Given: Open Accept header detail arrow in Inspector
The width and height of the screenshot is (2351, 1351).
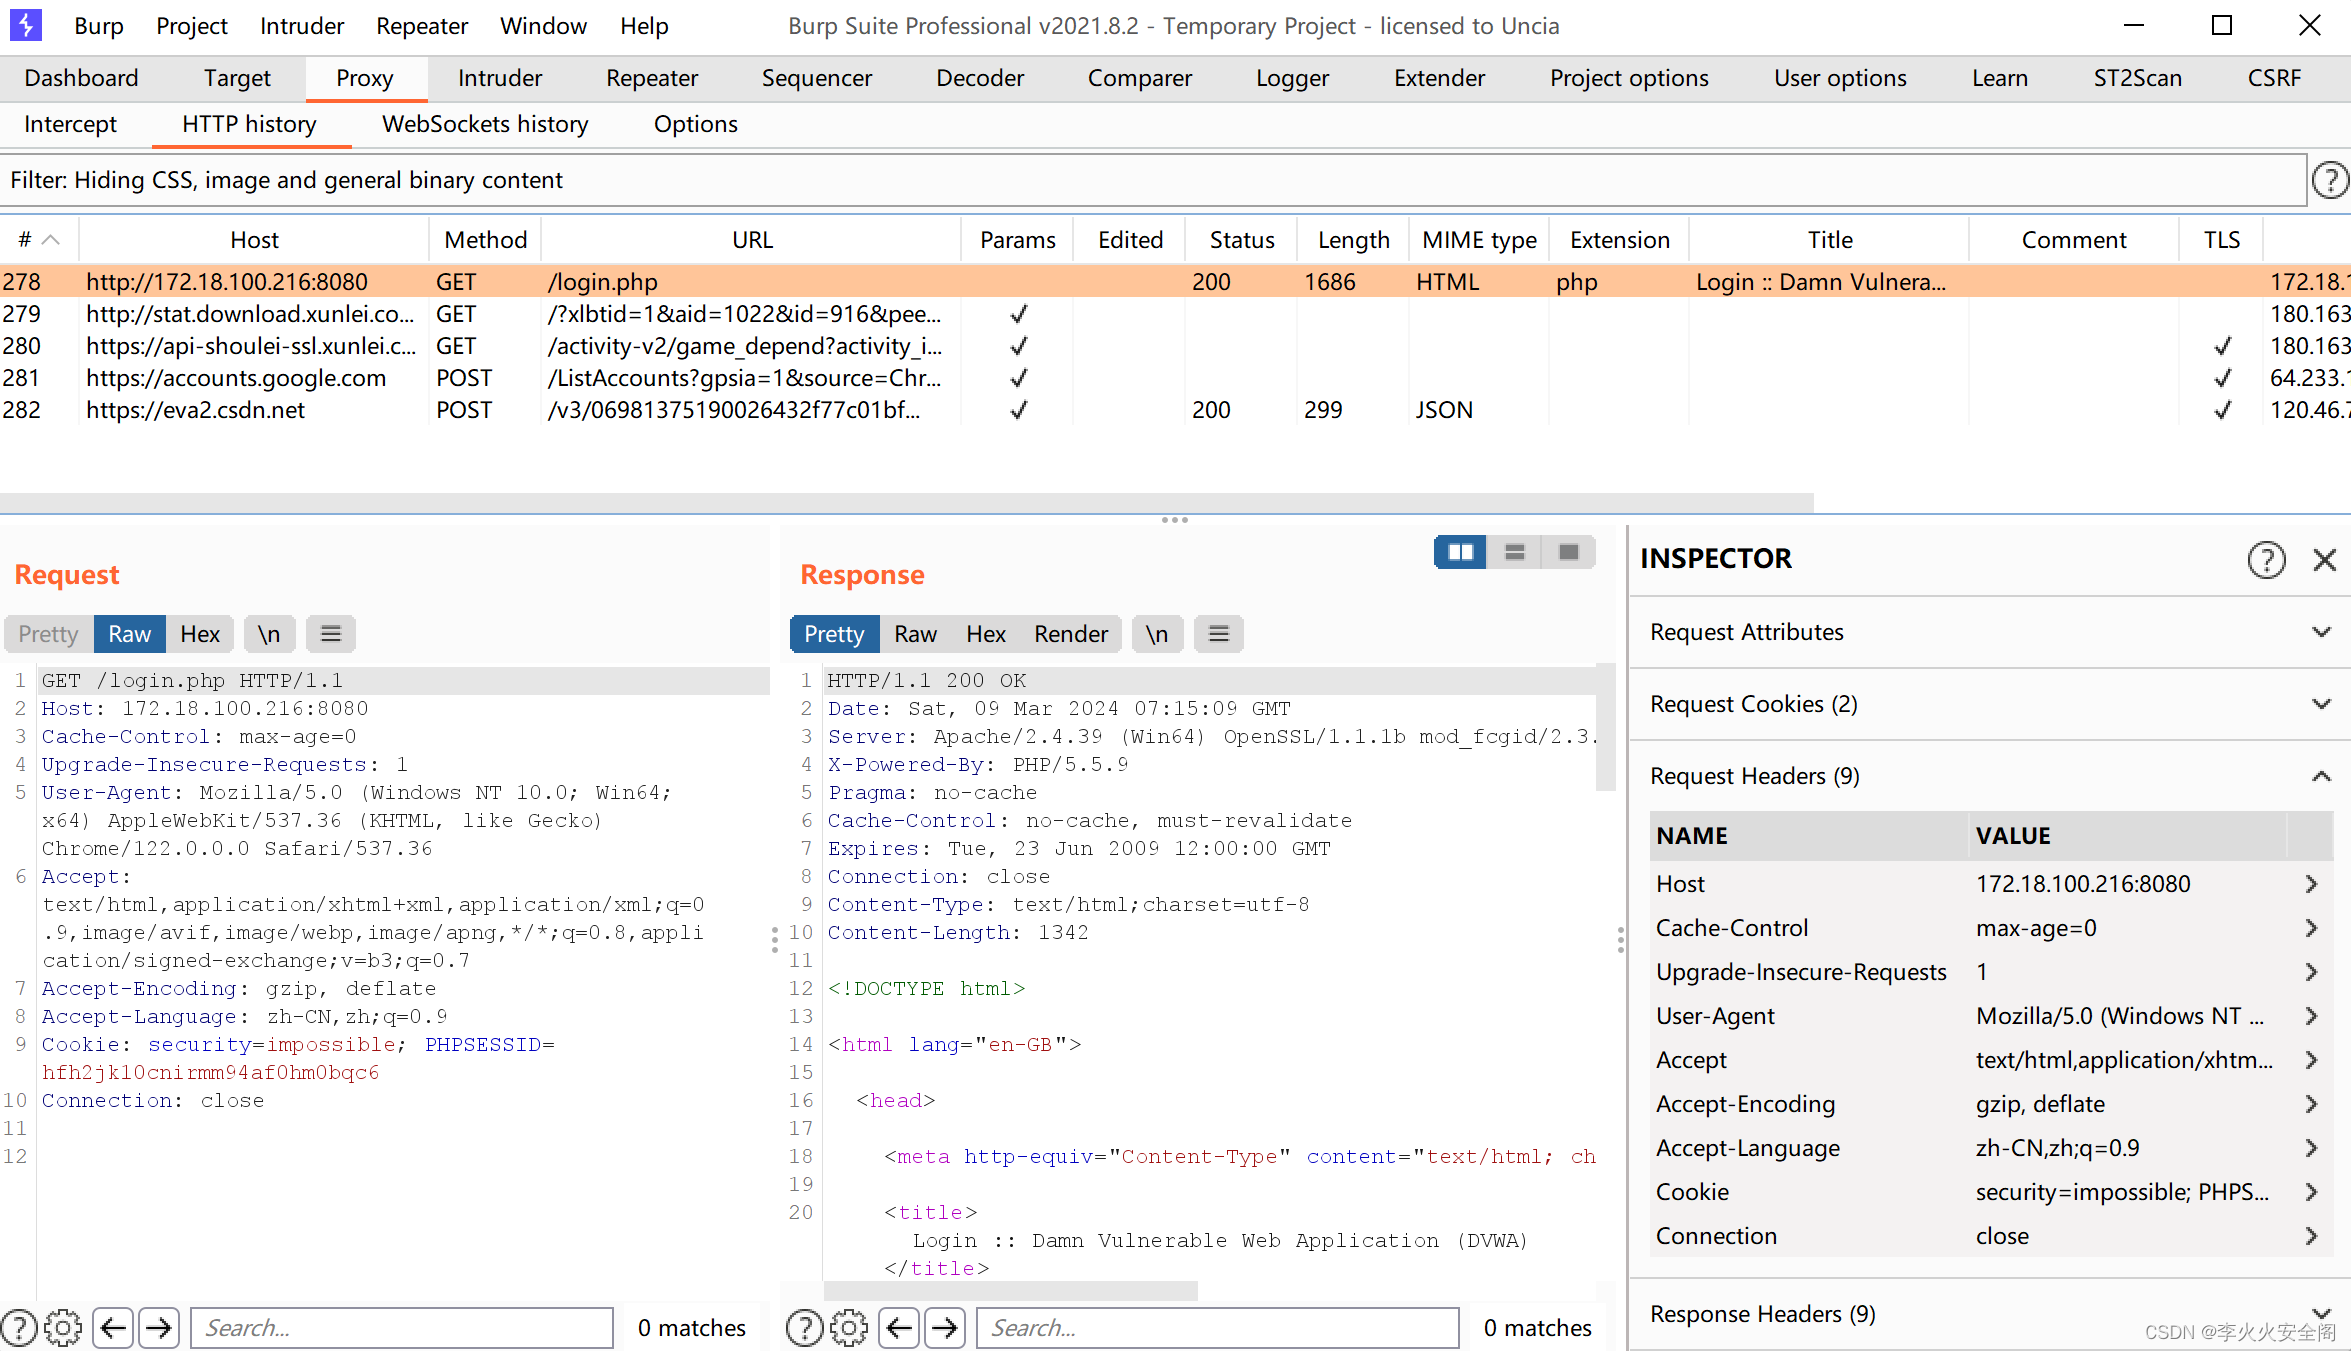Looking at the screenshot, I should (x=2311, y=1060).
